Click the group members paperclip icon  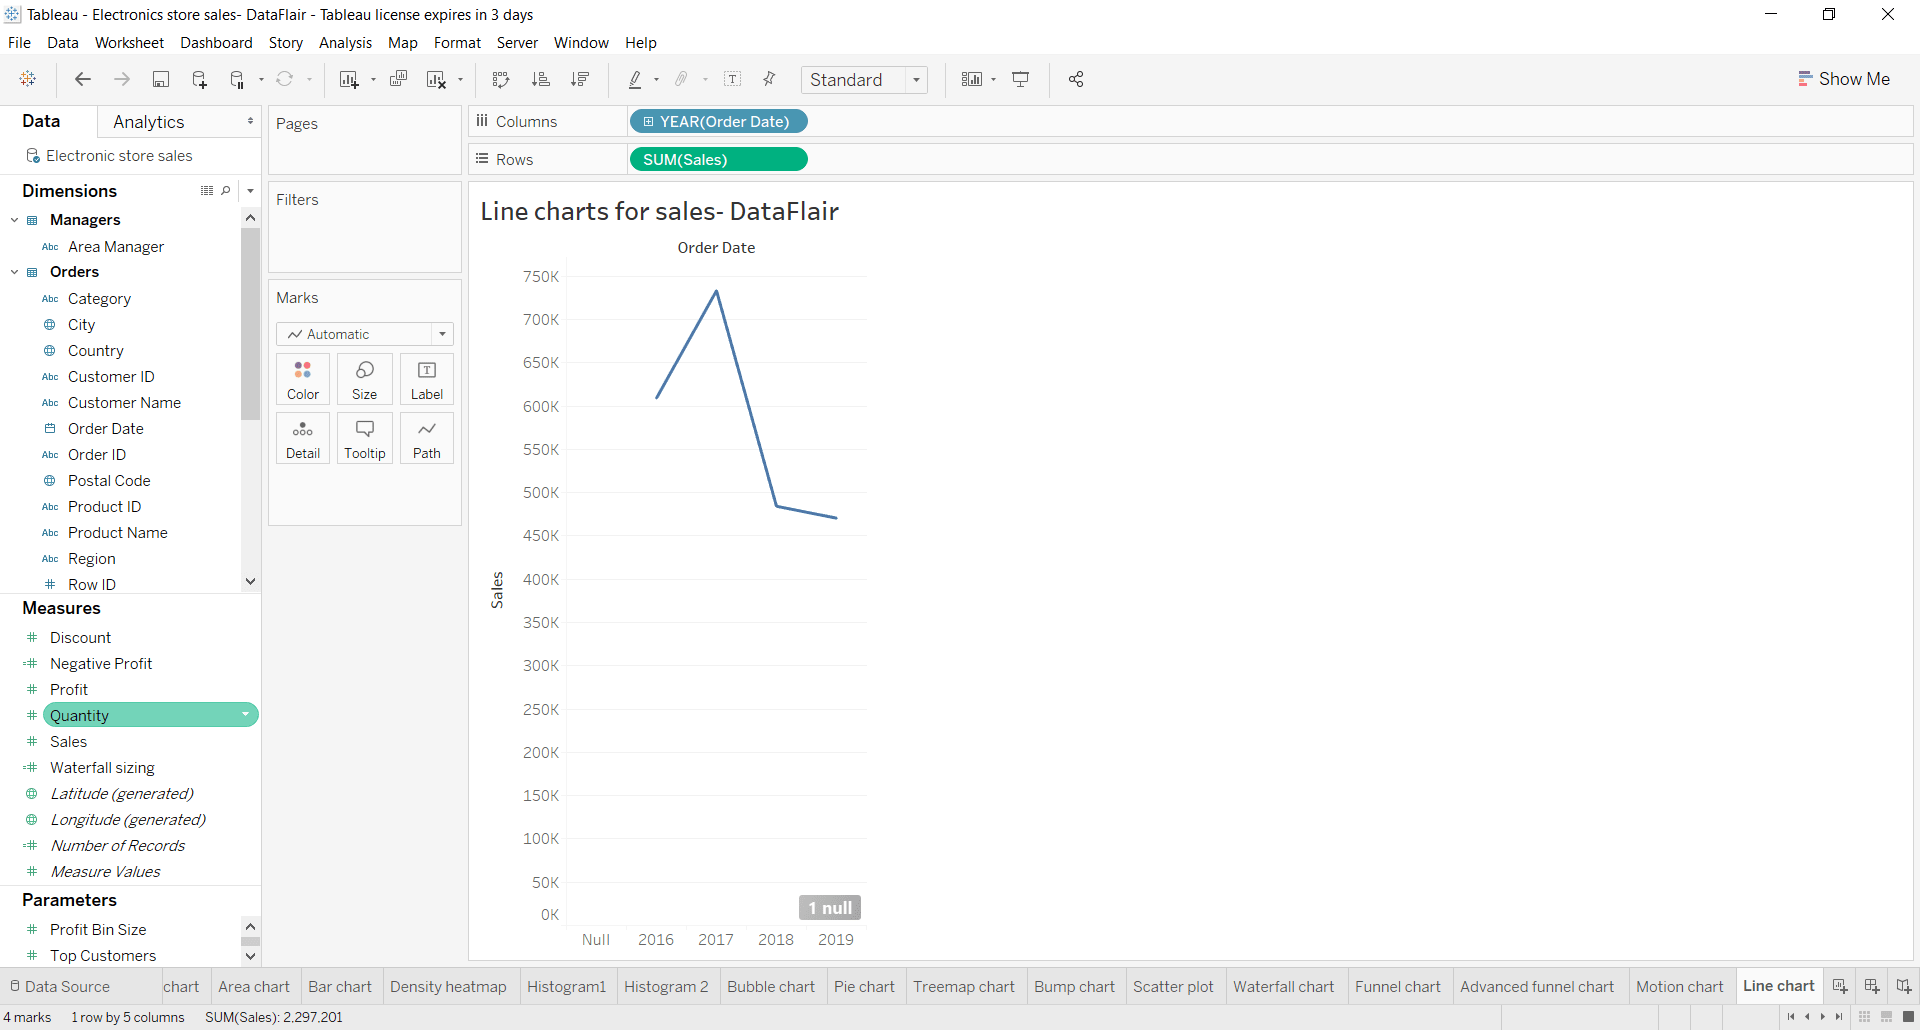coord(682,79)
